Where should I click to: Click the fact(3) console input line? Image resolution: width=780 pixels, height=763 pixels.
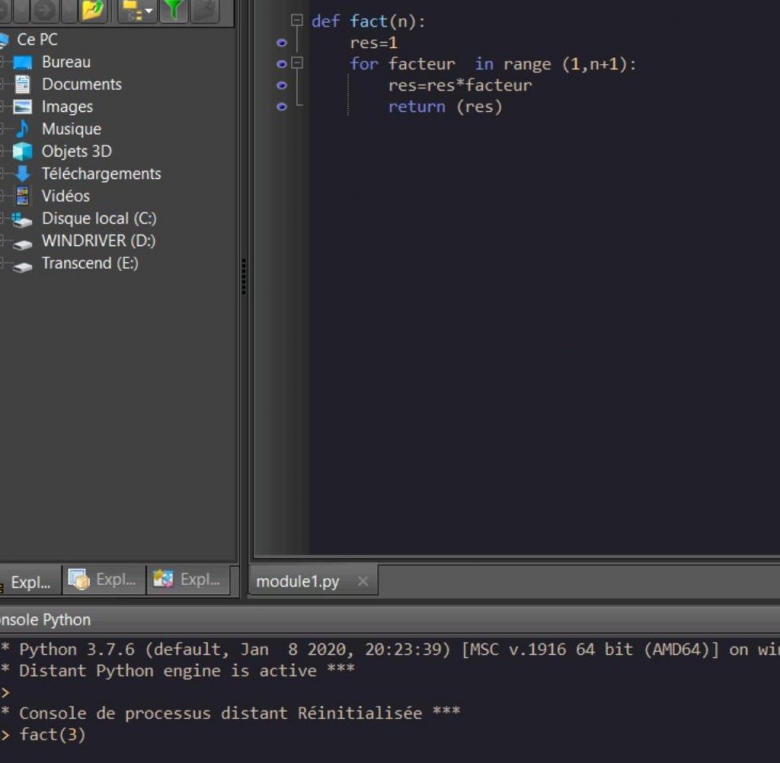pos(52,735)
